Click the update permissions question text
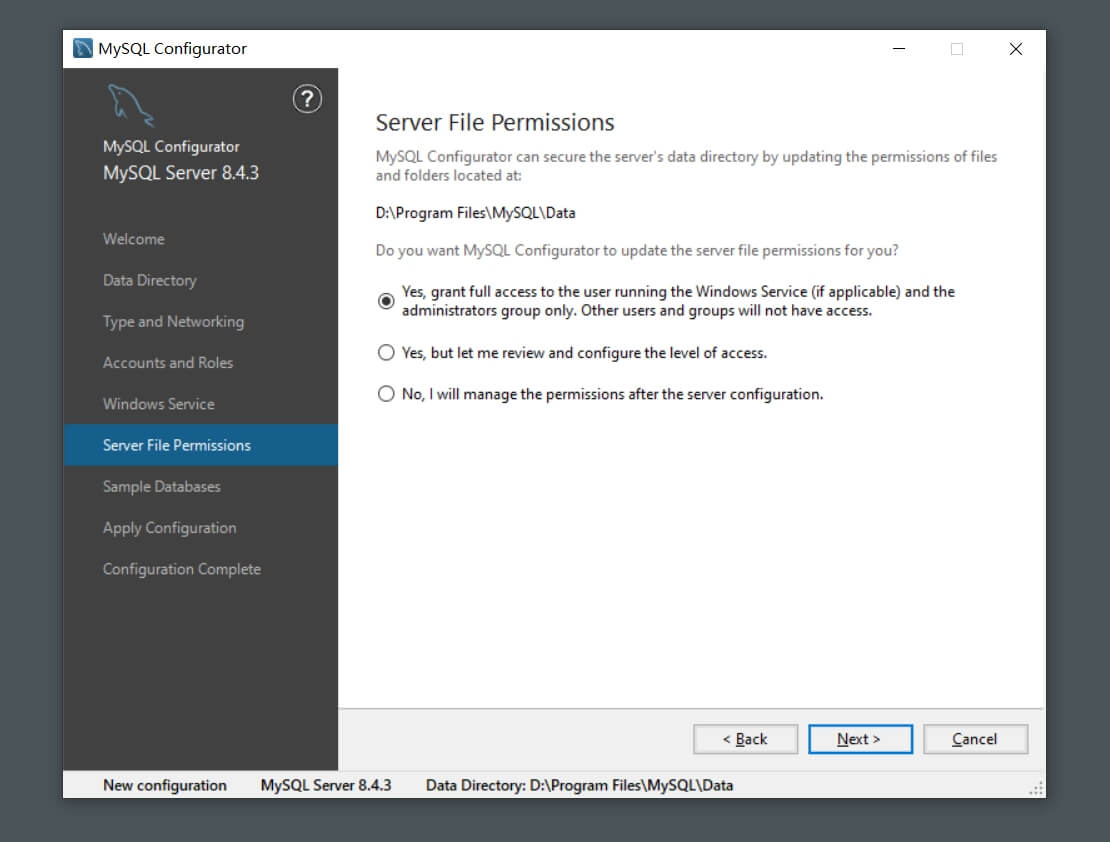The height and width of the screenshot is (842, 1110). pyautogui.click(x=637, y=251)
